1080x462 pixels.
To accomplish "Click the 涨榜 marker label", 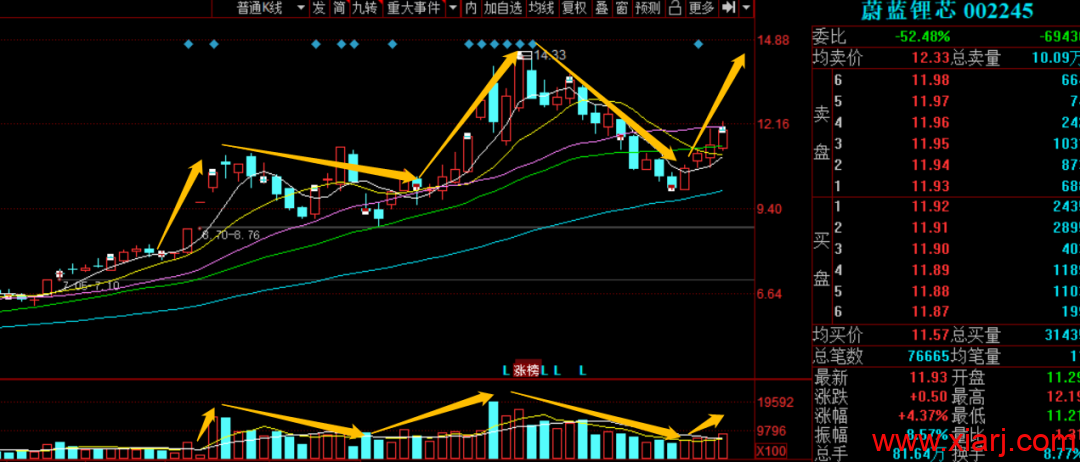I will 527,370.
